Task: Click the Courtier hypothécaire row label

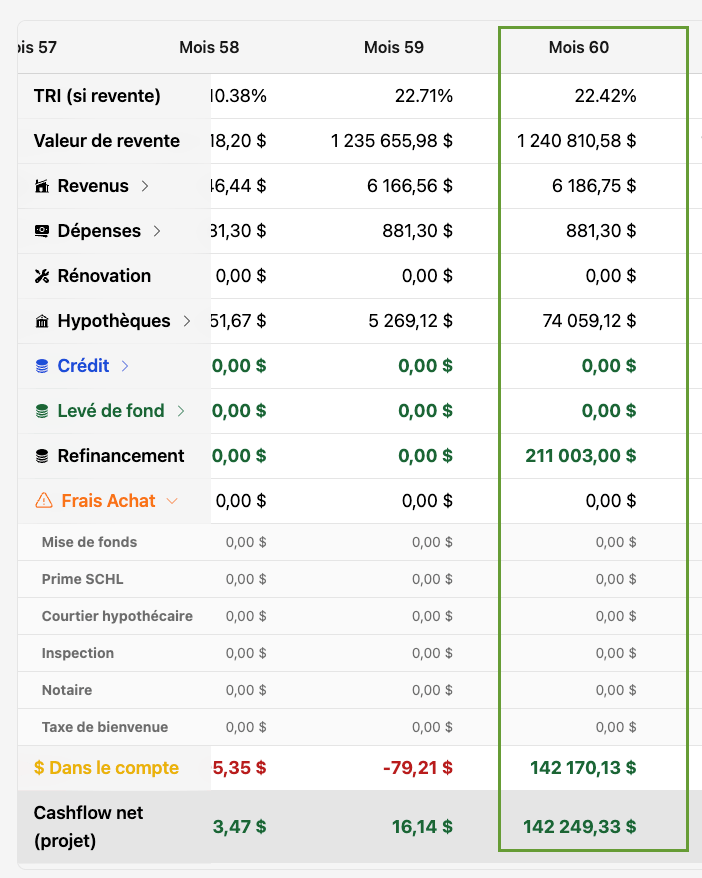Action: point(118,616)
